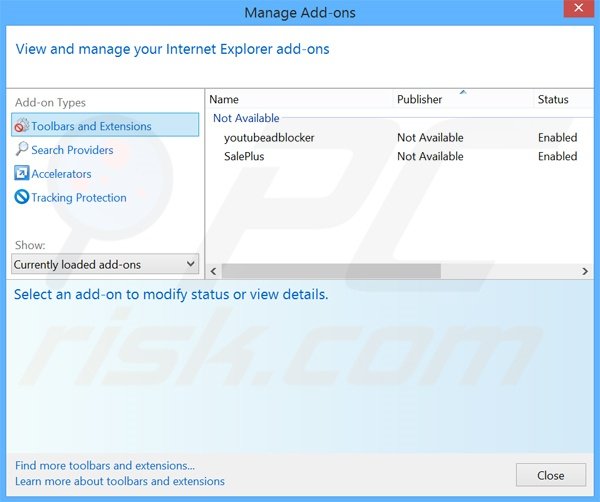Click the Search Providers magnifier icon
Image resolution: width=600 pixels, height=502 pixels.
coord(22,150)
